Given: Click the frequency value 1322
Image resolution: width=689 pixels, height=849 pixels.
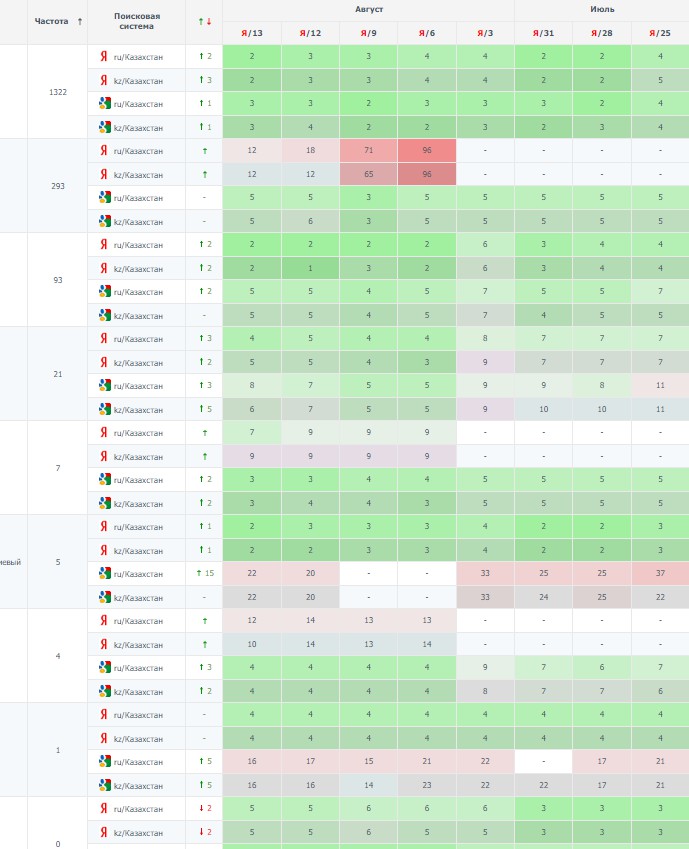Looking at the screenshot, I should click(x=58, y=92).
